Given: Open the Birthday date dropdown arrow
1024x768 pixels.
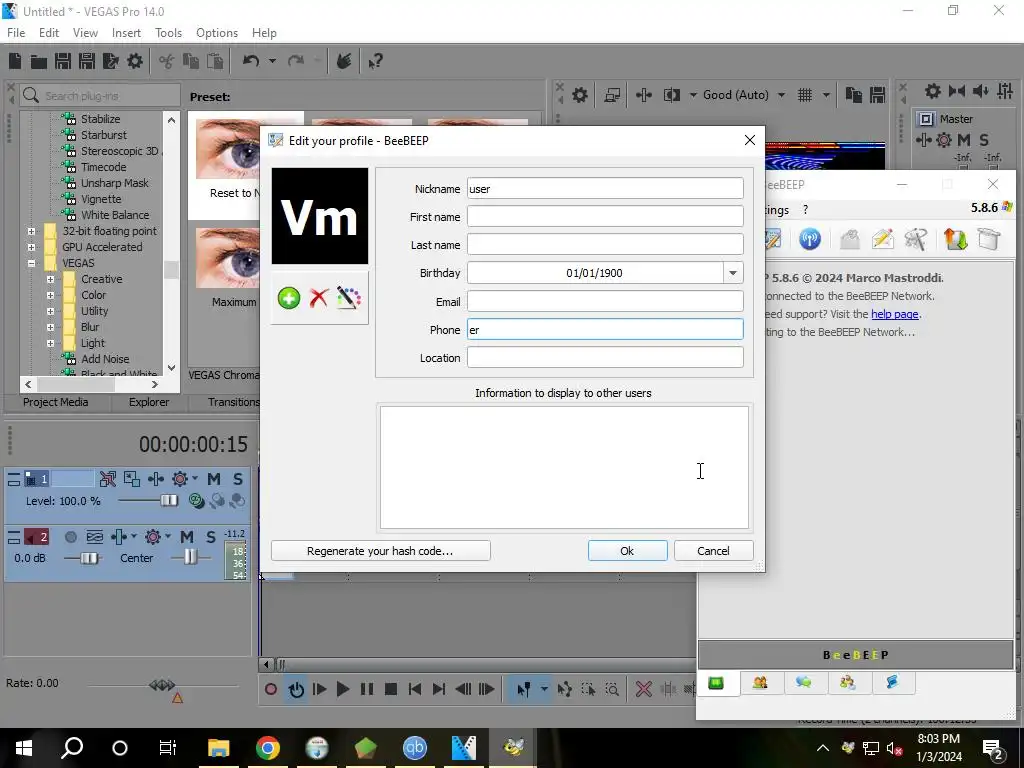Looking at the screenshot, I should pyautogui.click(x=733, y=273).
